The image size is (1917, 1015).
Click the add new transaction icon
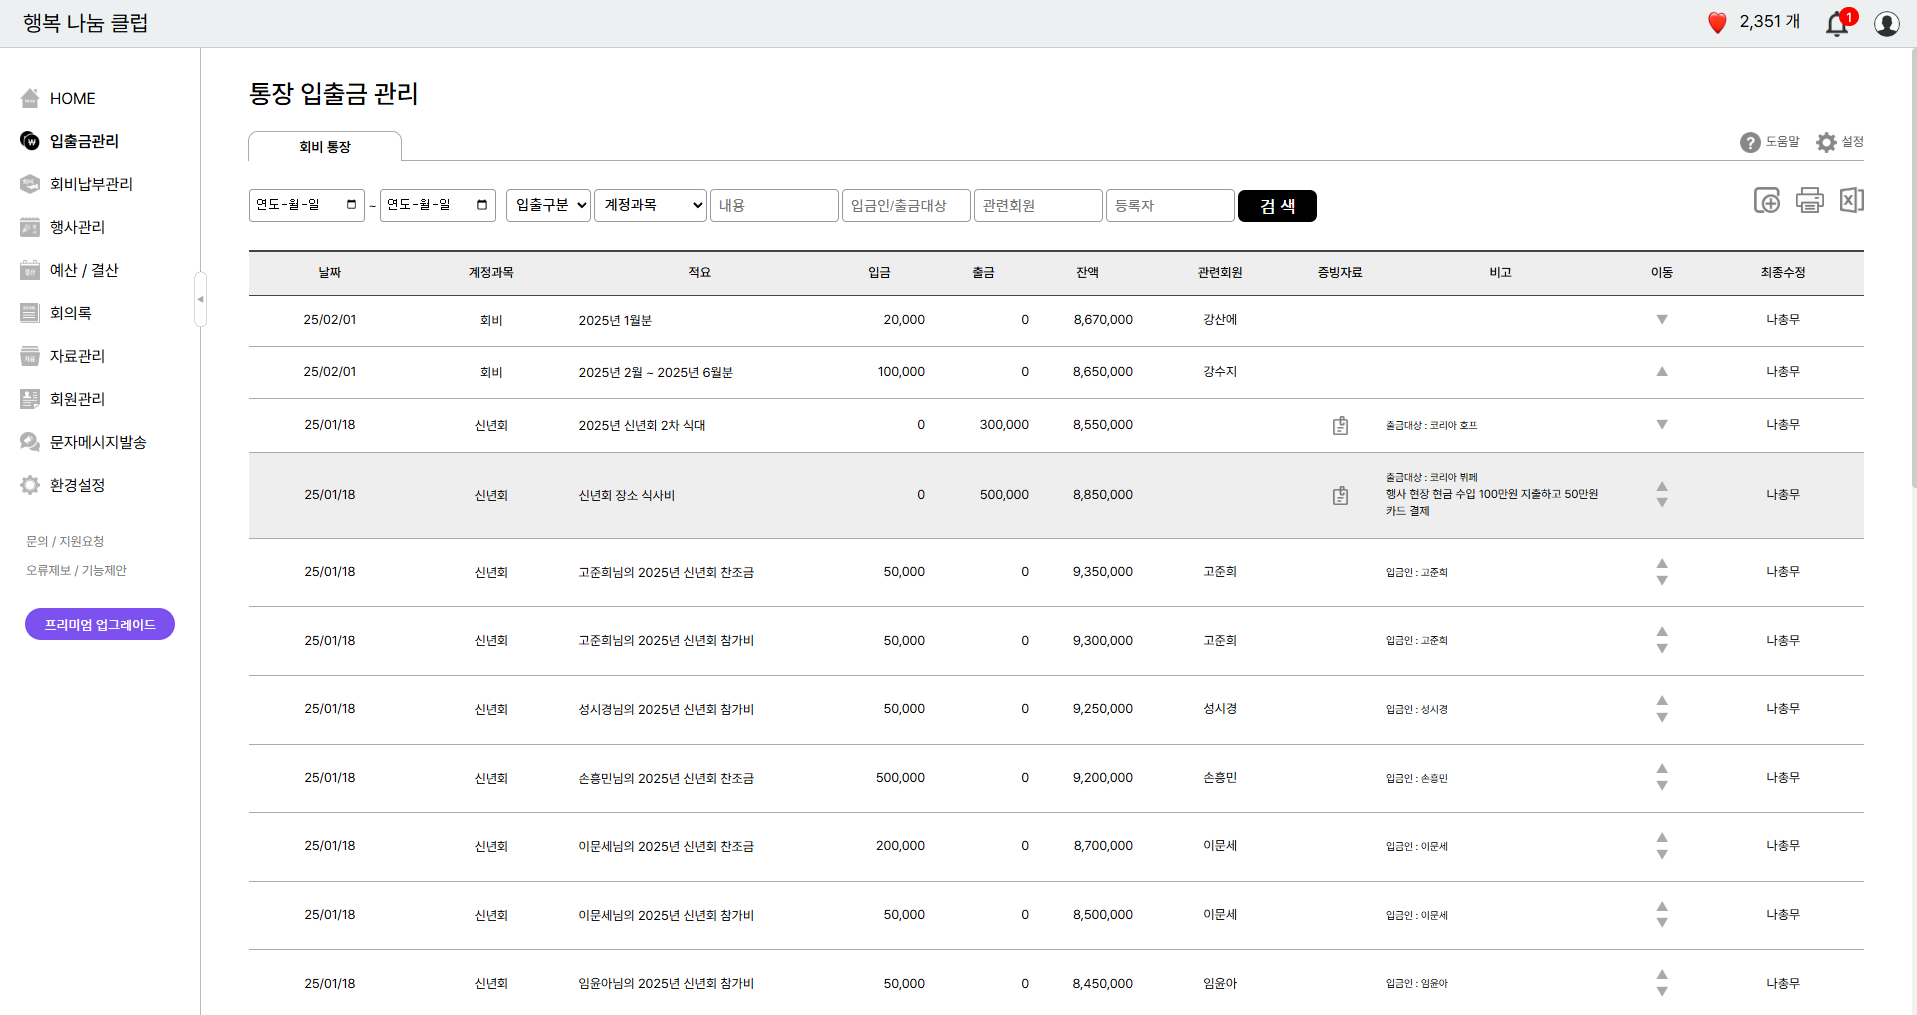(1766, 201)
